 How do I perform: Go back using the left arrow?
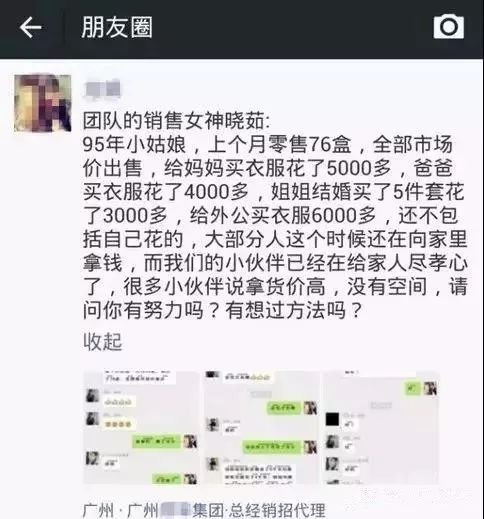click(31, 27)
